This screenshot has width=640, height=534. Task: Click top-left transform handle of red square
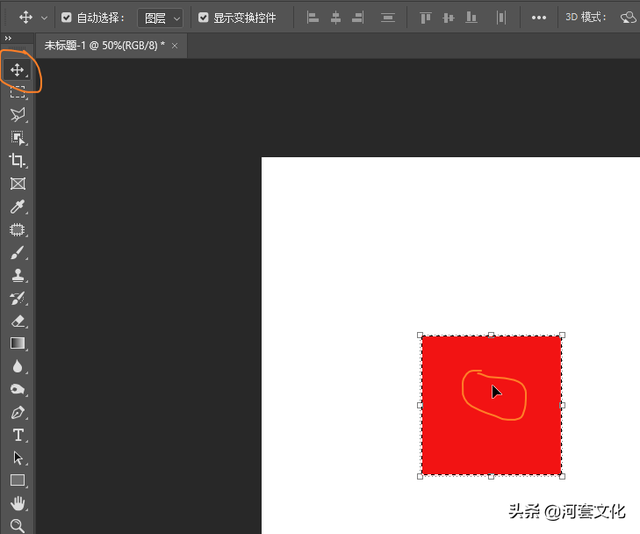click(x=420, y=335)
